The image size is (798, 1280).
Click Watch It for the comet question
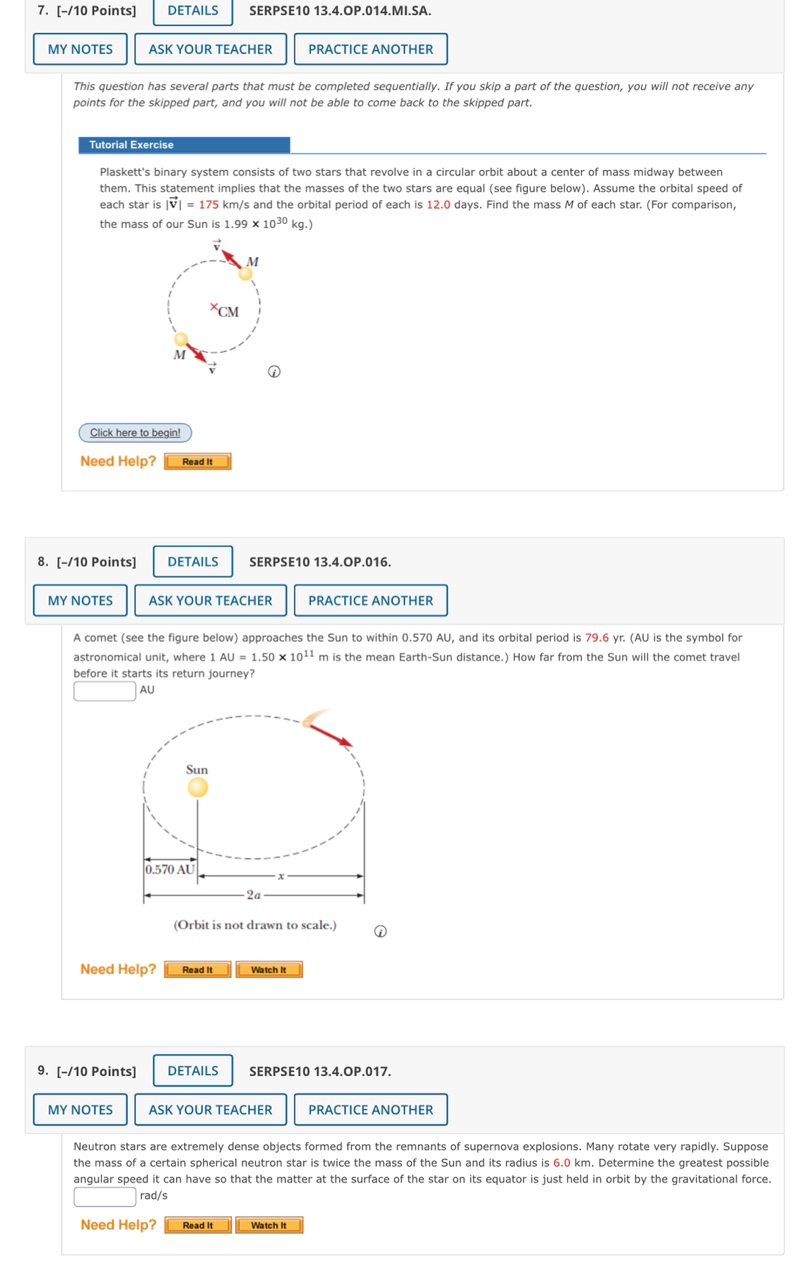coord(269,968)
